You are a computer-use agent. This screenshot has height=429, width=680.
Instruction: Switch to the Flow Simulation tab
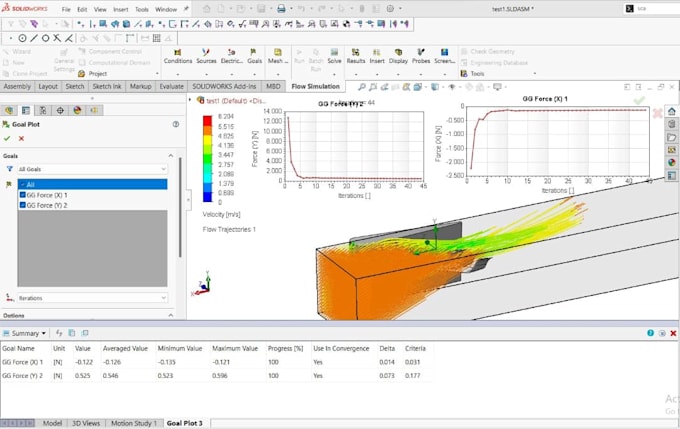315,86
